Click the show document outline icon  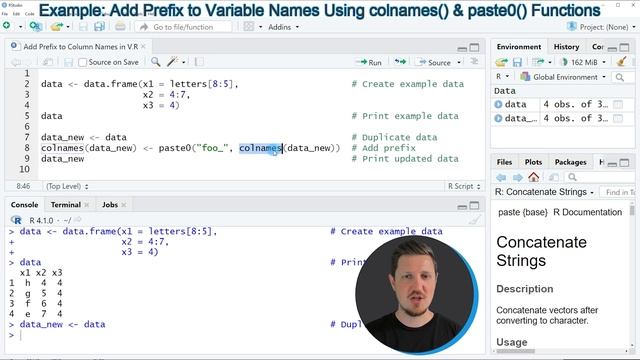click(x=474, y=62)
